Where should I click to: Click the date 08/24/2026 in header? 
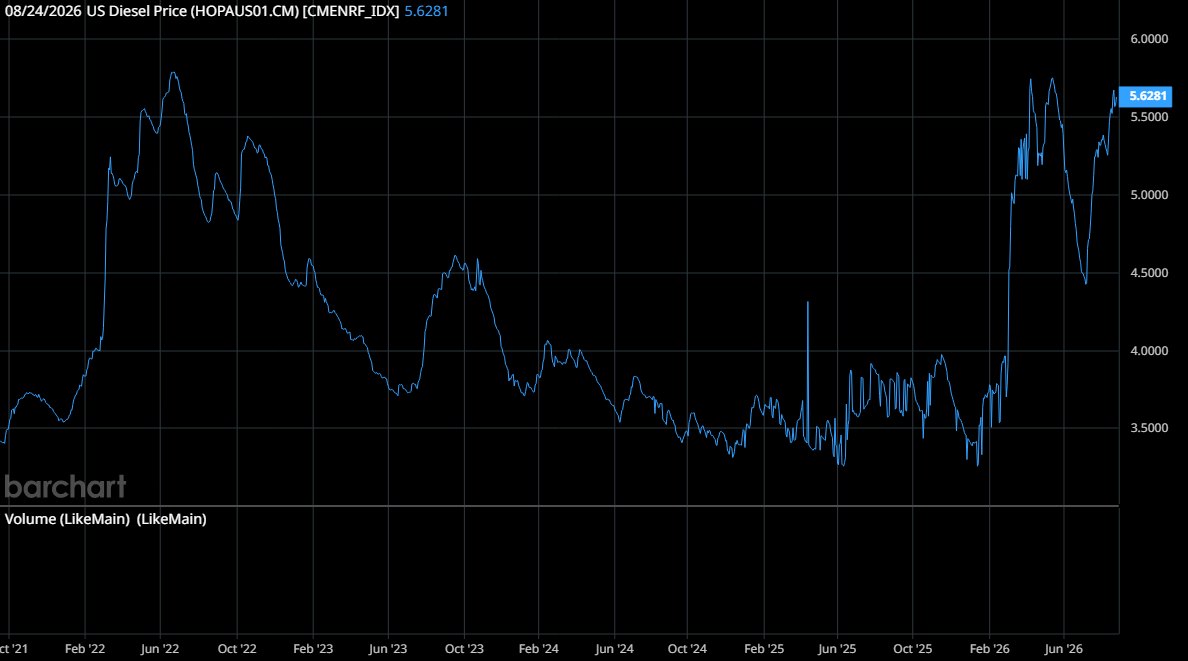(43, 11)
